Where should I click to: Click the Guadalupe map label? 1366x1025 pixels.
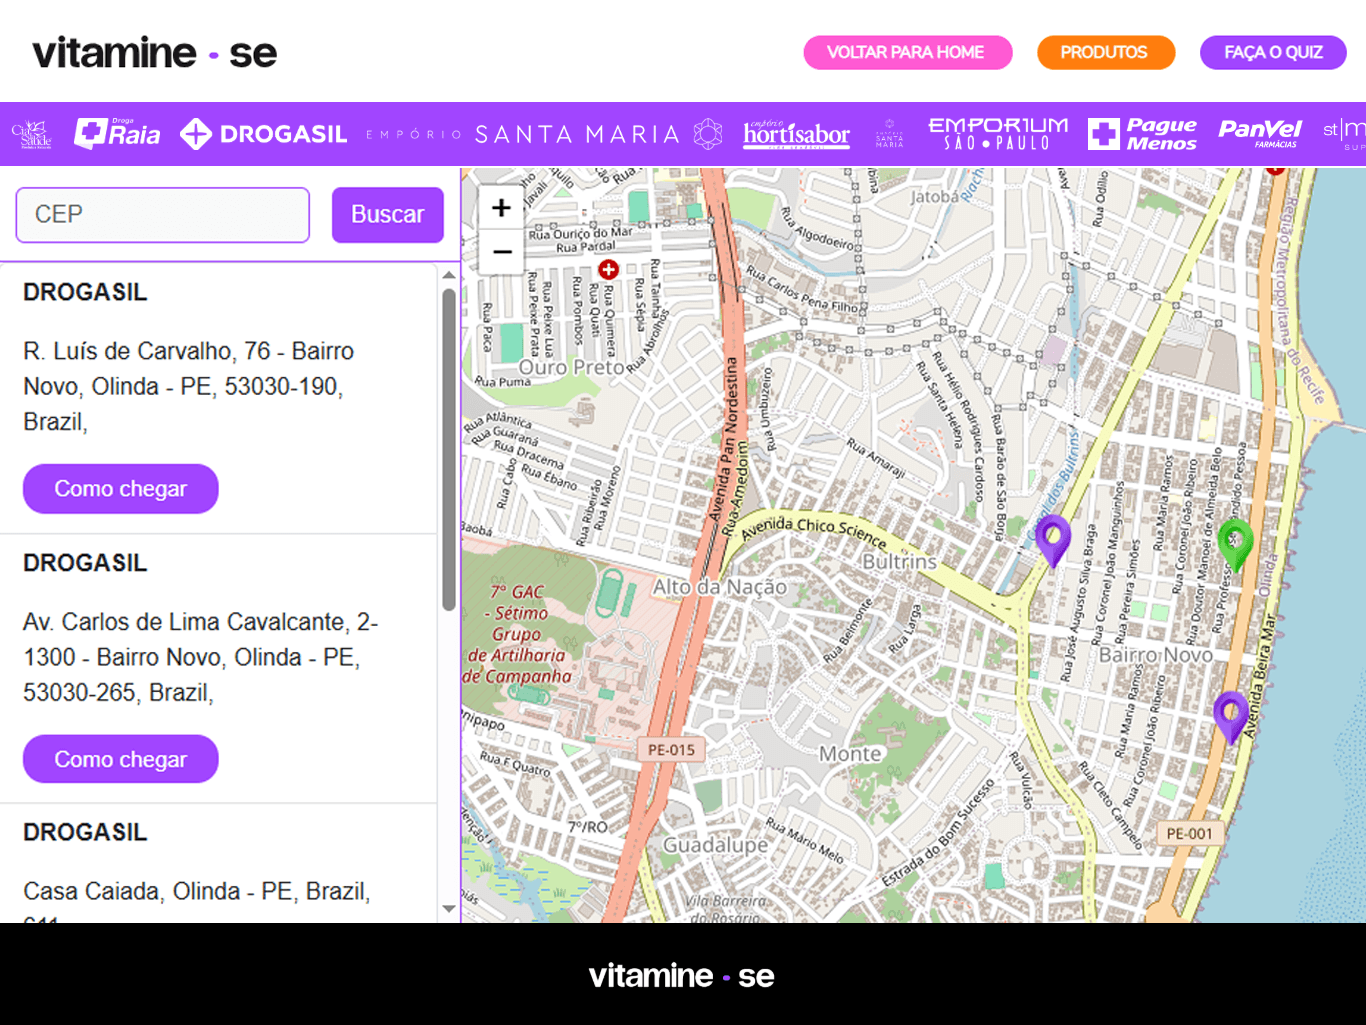(716, 845)
